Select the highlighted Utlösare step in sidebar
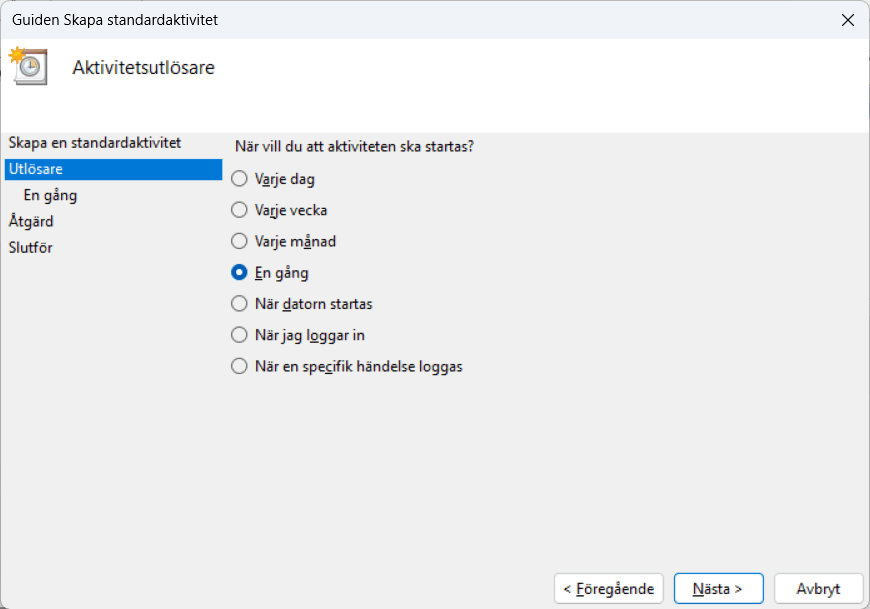This screenshot has height=609, width=870. coord(36,169)
